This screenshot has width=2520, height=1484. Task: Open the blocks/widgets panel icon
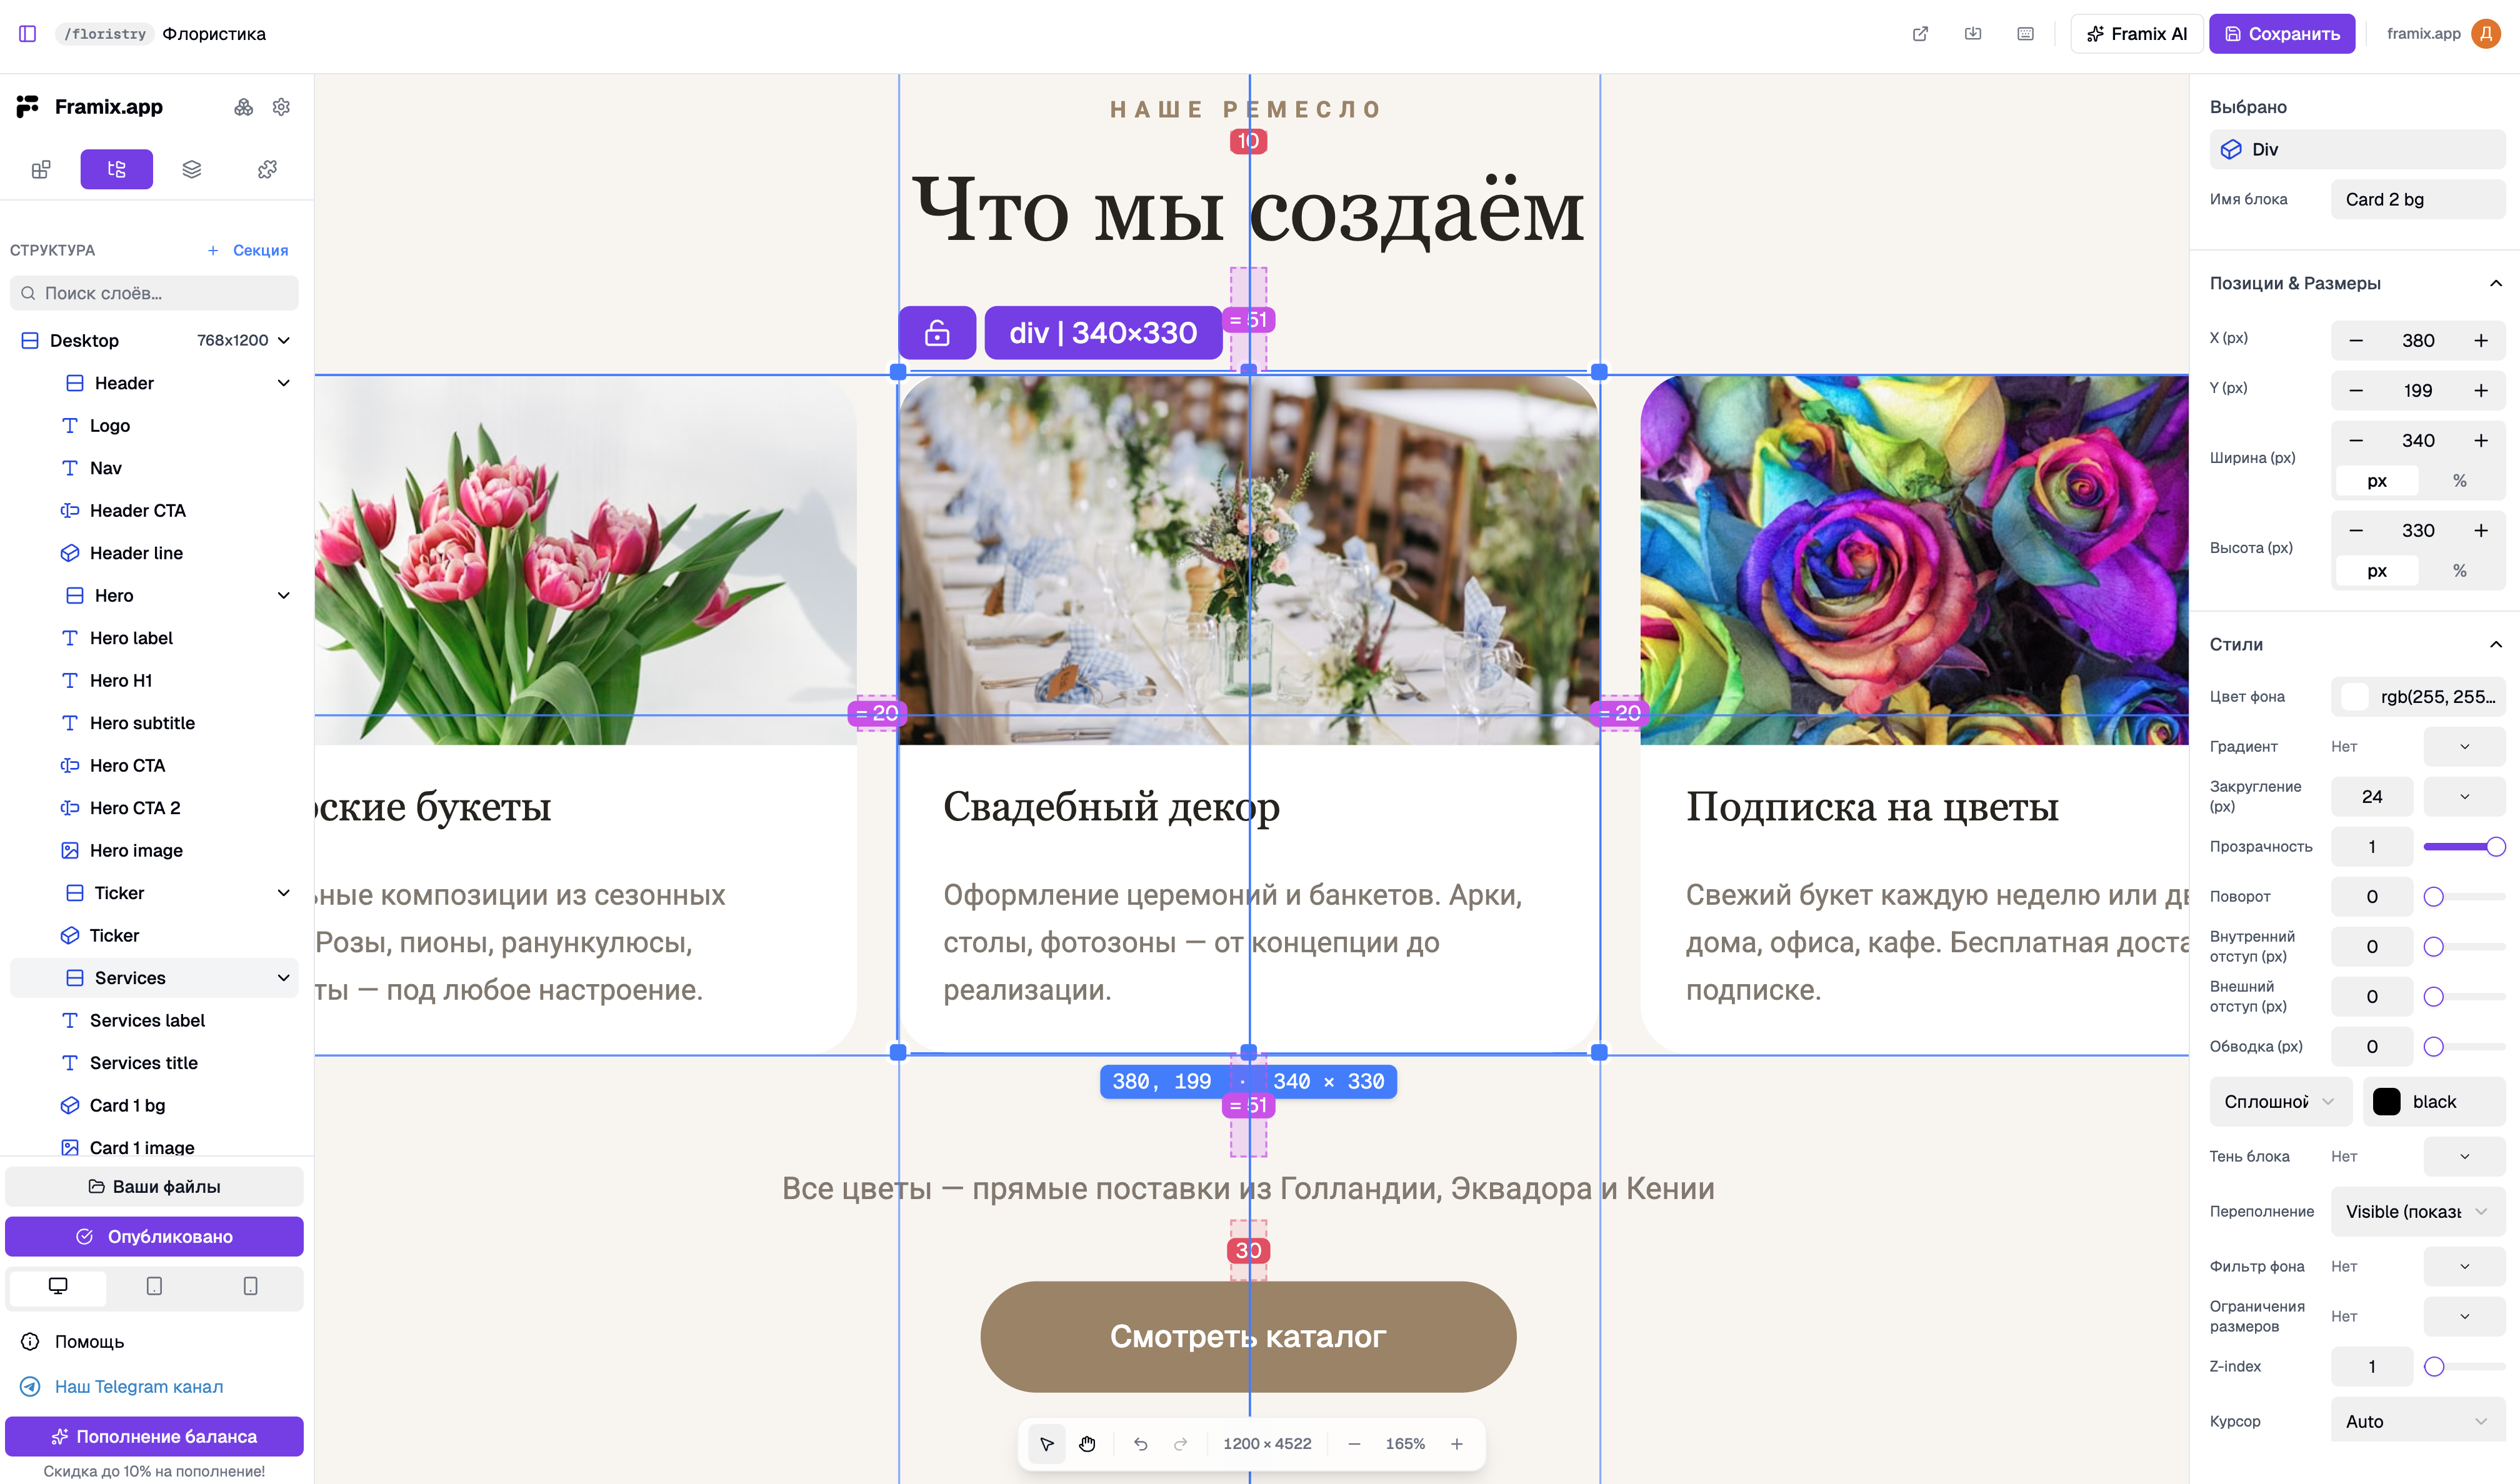coord(41,169)
